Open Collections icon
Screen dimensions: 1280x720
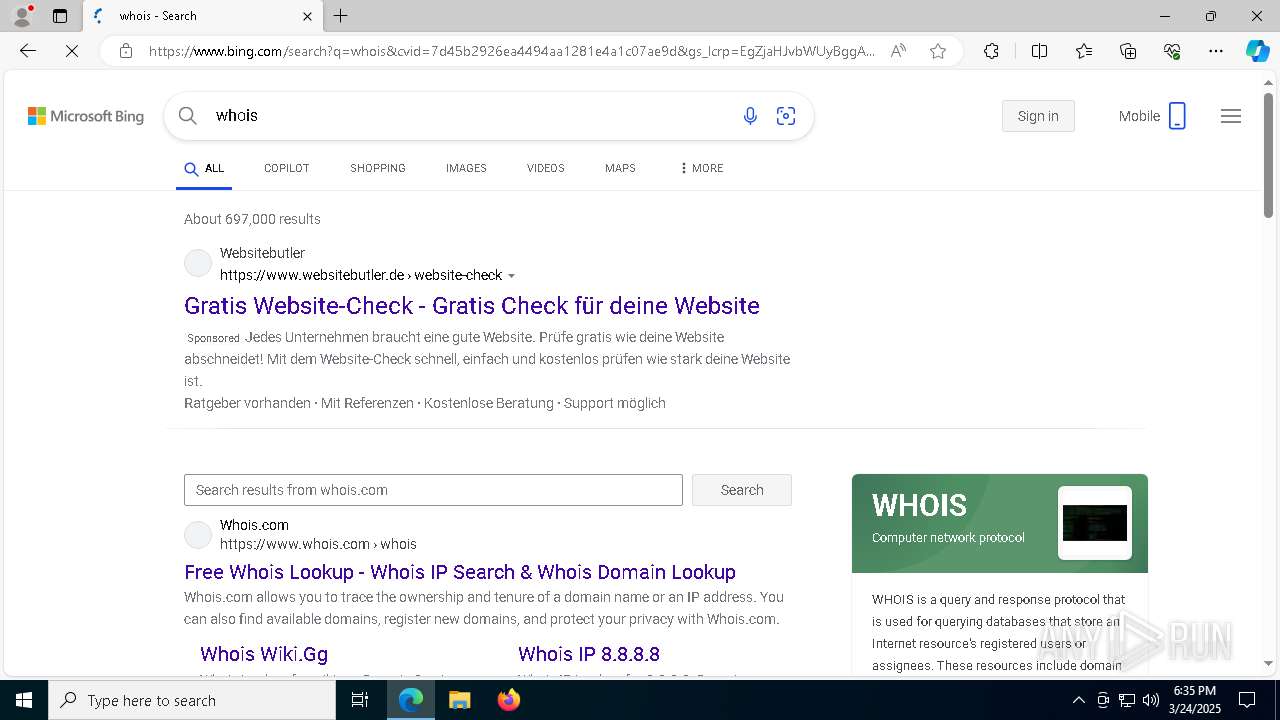(1128, 51)
